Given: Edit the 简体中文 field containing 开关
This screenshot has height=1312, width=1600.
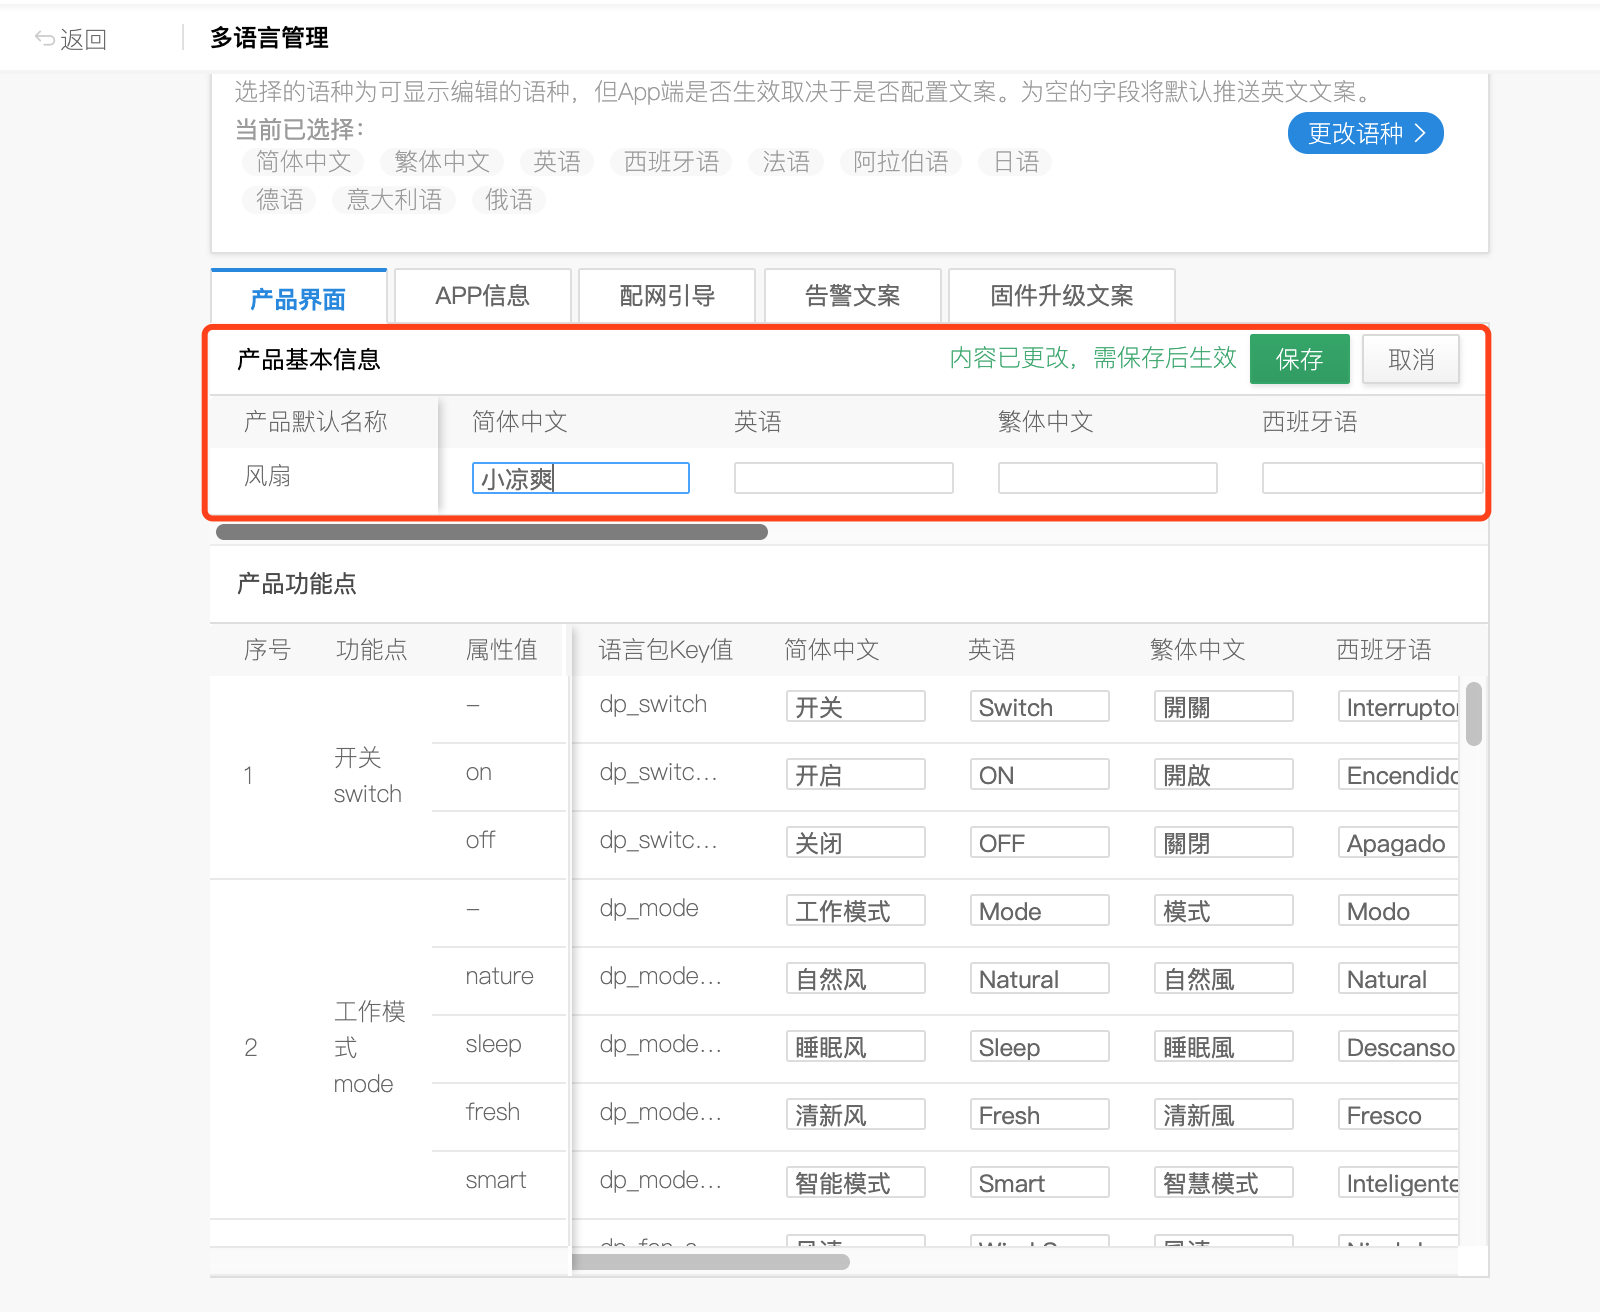Looking at the screenshot, I should [x=856, y=706].
